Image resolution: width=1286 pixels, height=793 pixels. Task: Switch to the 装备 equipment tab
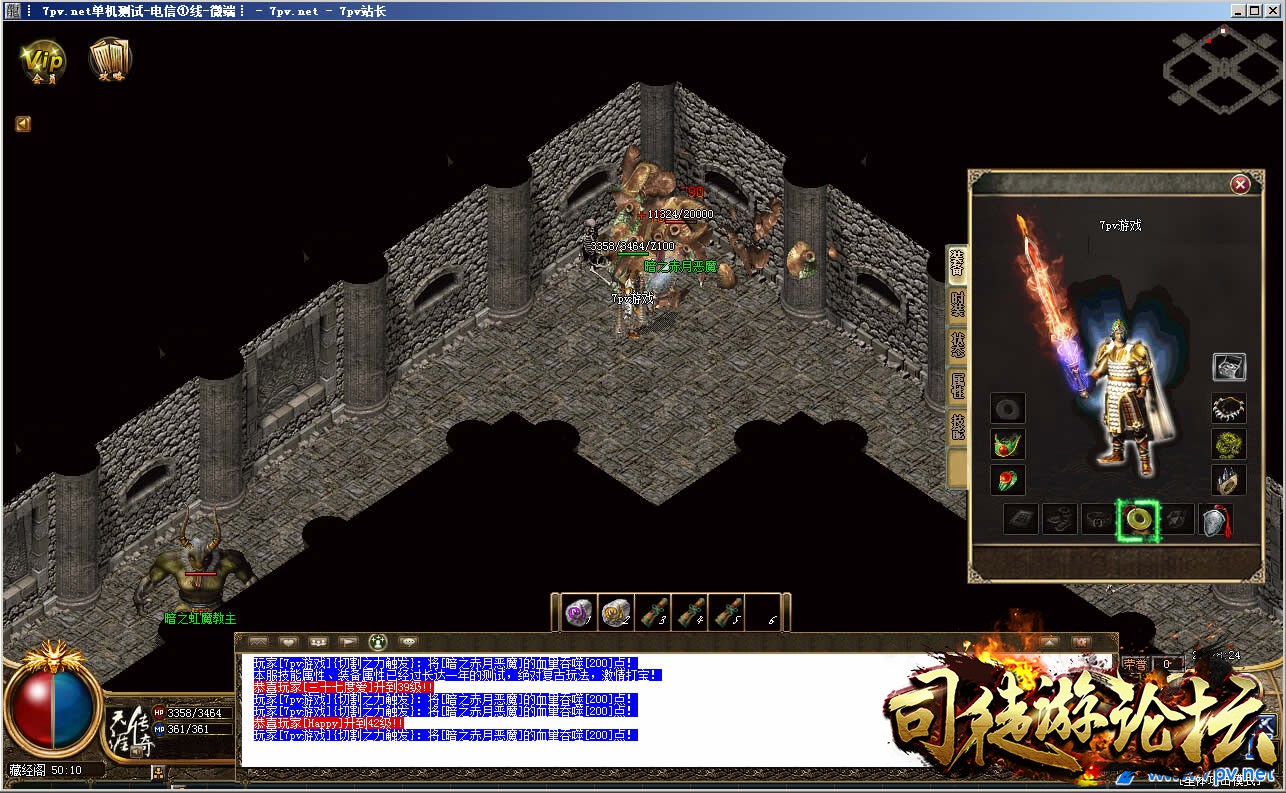pyautogui.click(x=957, y=264)
